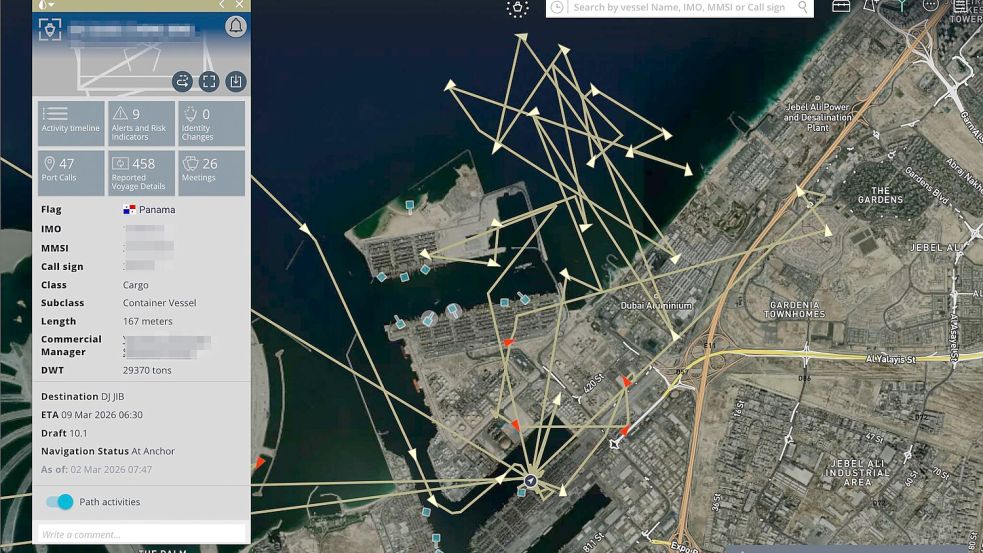The height and width of the screenshot is (553, 983).
Task: Click the vessel focus icon beside the blurred name
Action: pos(50,29)
